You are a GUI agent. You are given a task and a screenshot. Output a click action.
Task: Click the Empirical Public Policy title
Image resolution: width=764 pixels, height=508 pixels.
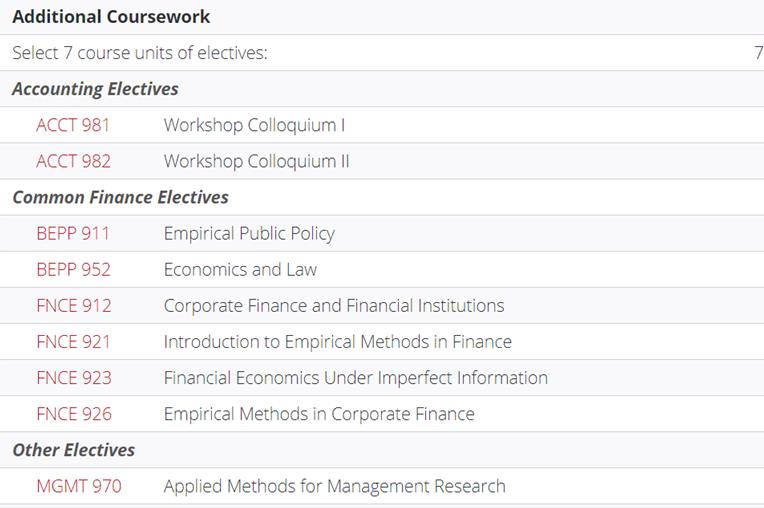pyautogui.click(x=249, y=233)
